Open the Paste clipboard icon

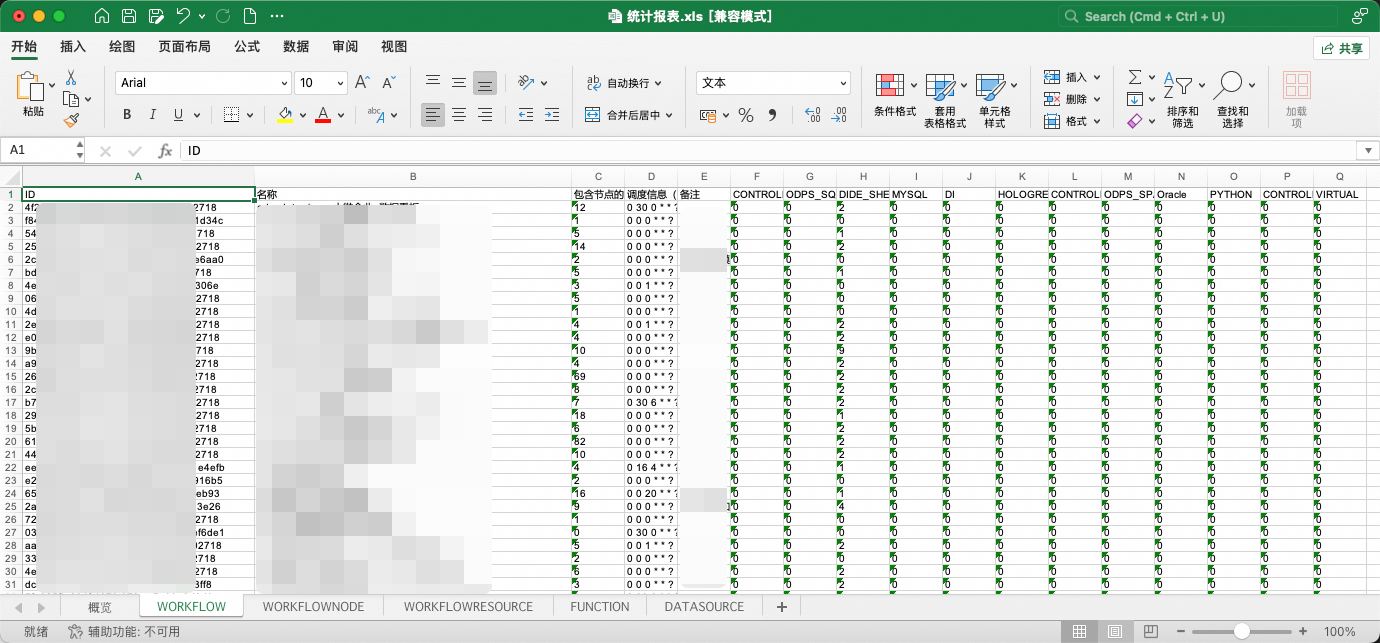point(31,87)
